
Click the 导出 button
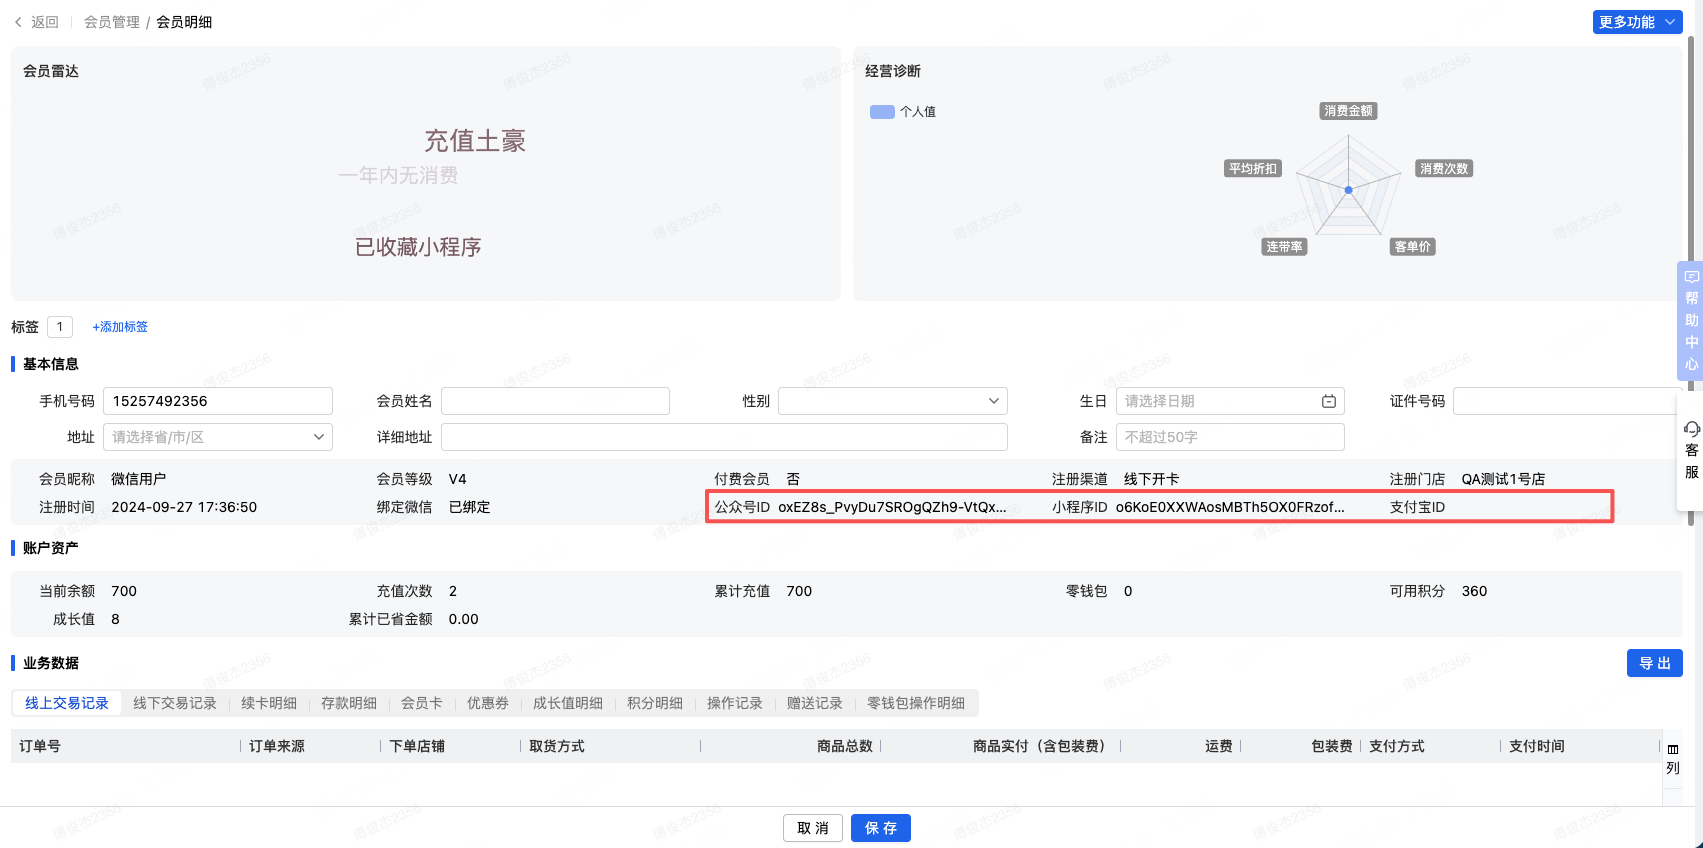(1655, 663)
